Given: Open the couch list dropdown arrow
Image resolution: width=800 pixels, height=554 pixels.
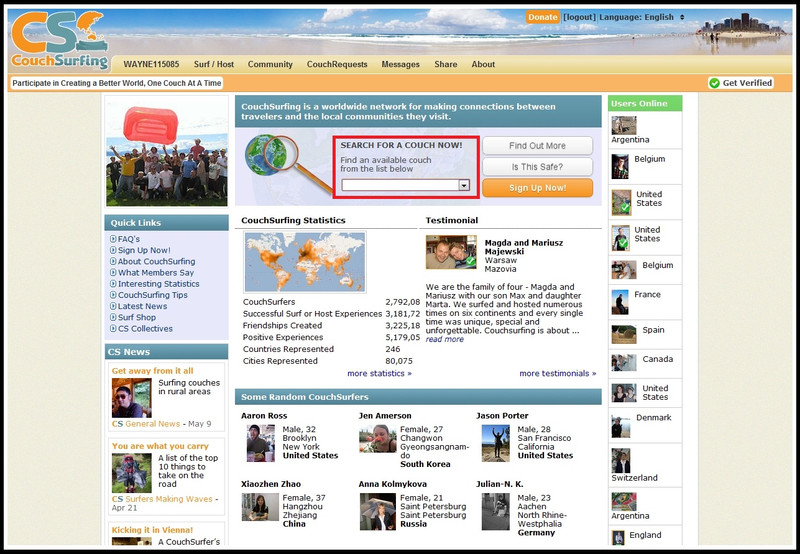Looking at the screenshot, I should point(464,185).
